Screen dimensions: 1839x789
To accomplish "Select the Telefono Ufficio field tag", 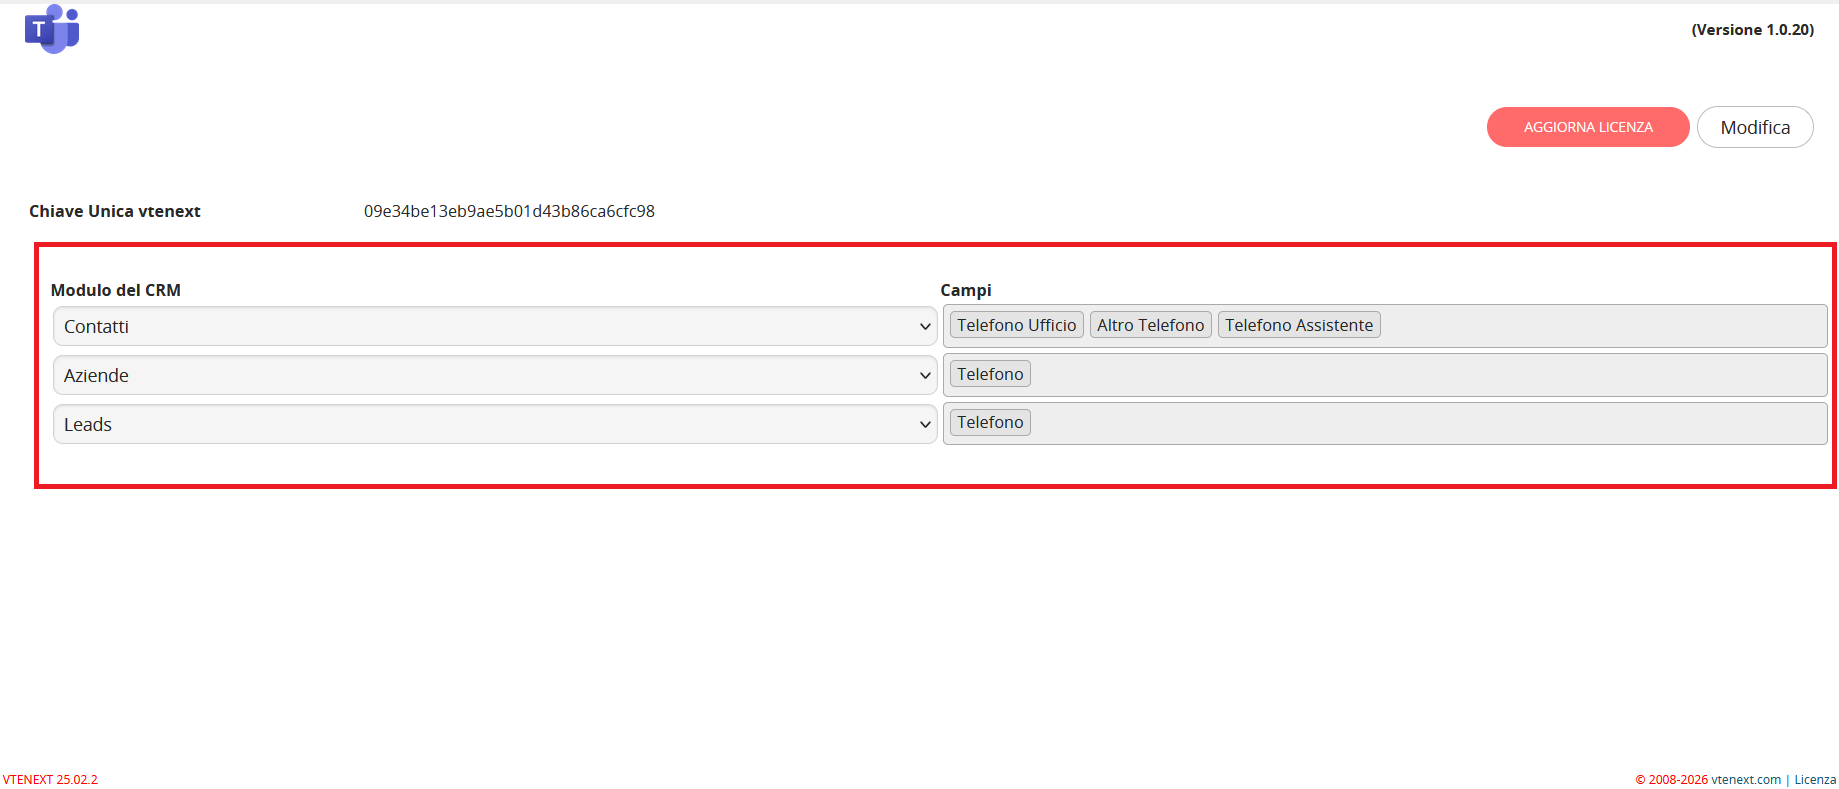I will click(1016, 325).
